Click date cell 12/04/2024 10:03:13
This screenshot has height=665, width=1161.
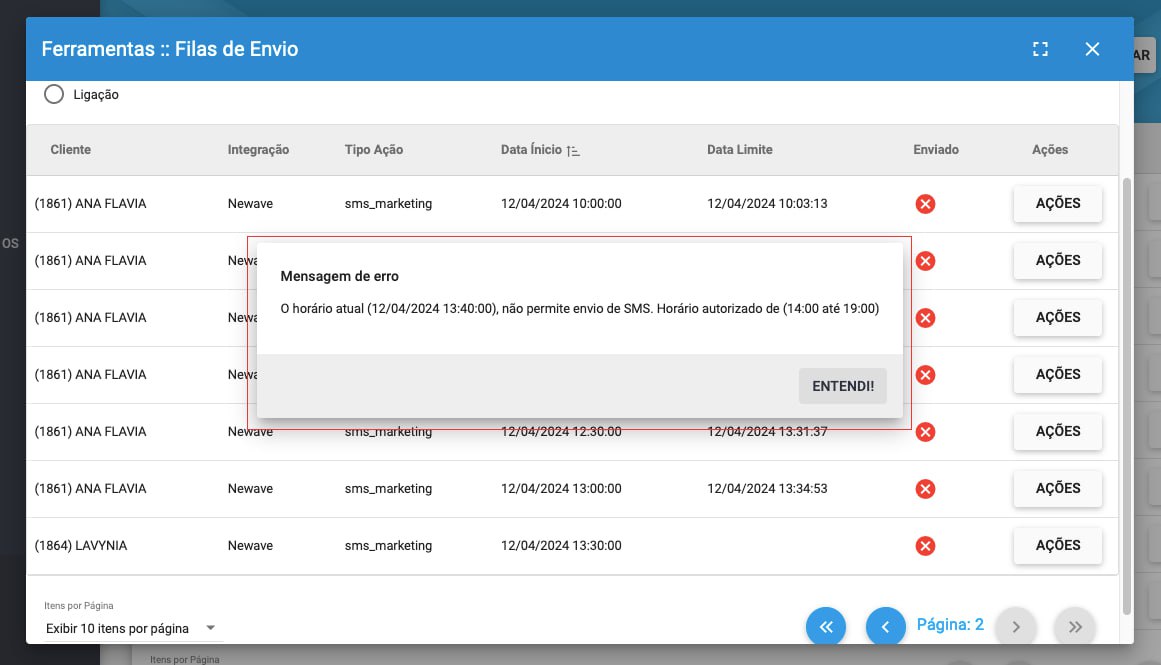[x=767, y=204]
